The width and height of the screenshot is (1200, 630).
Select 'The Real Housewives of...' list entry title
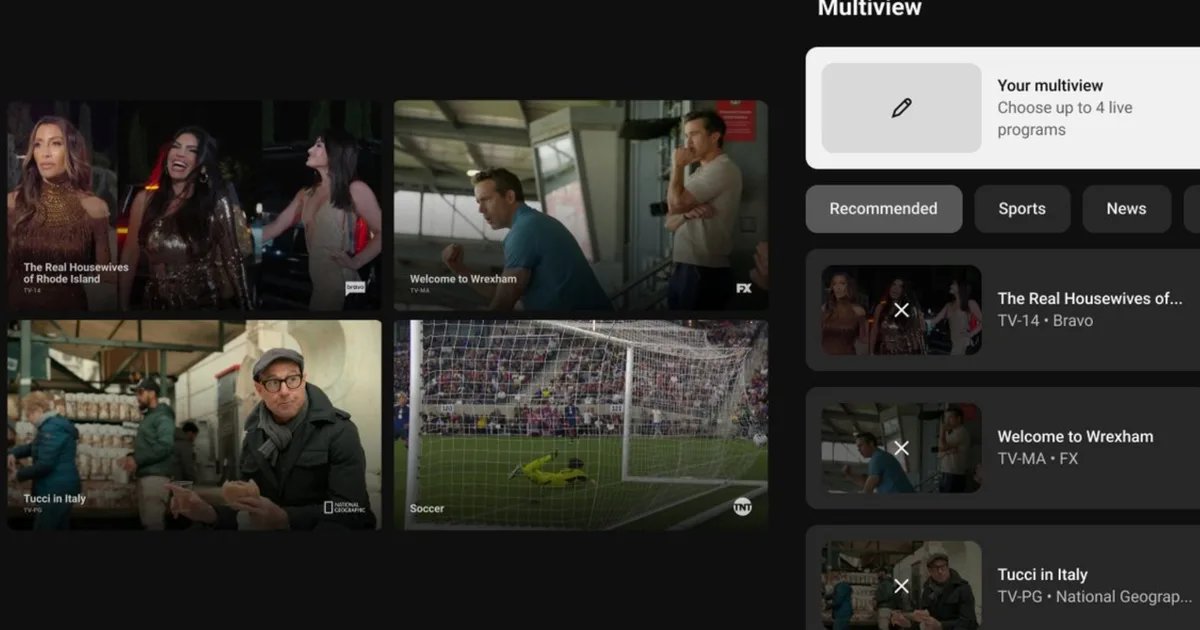click(1089, 298)
